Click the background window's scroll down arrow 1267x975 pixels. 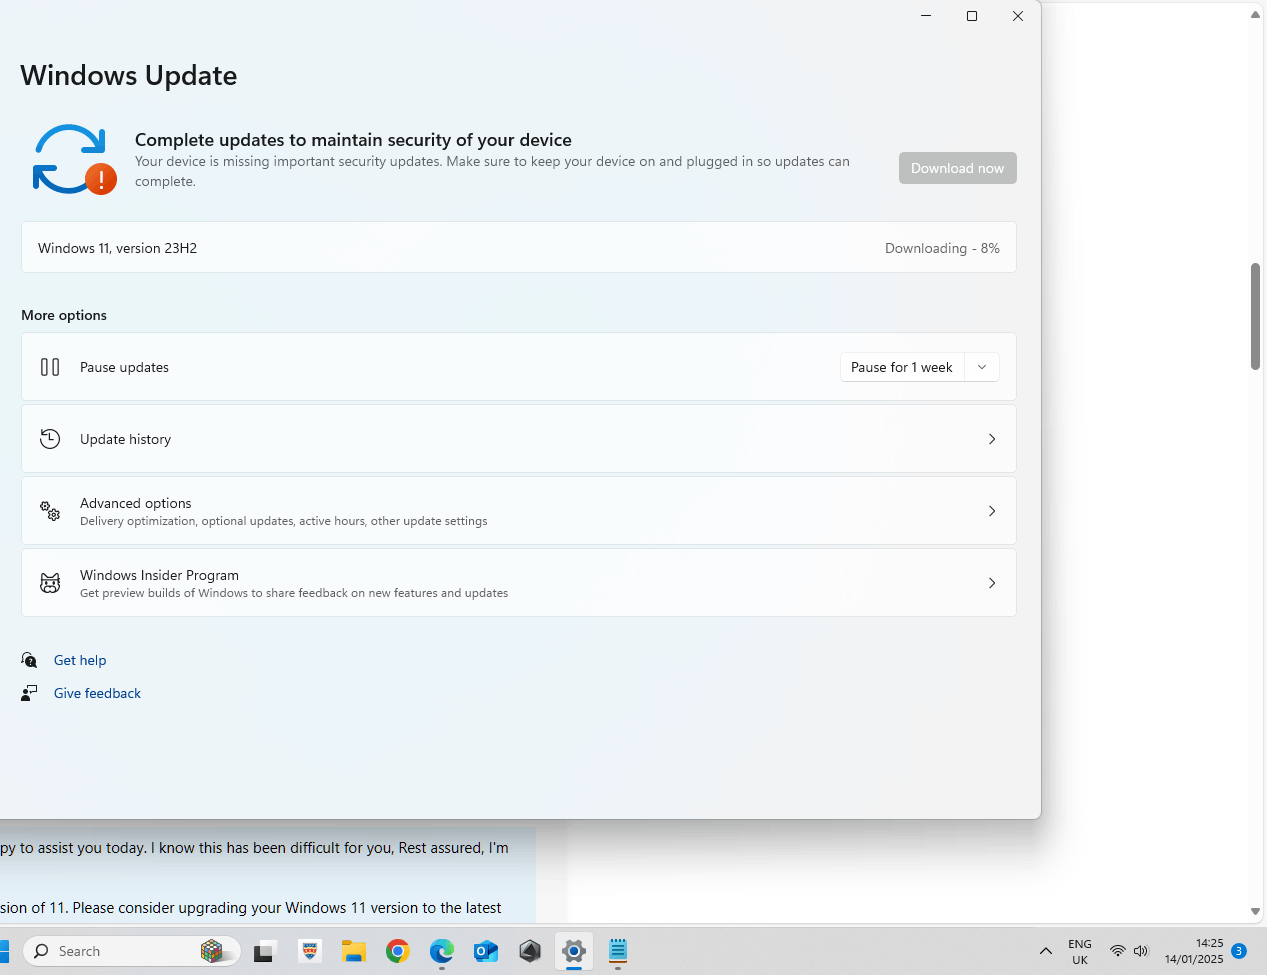pos(1255,911)
